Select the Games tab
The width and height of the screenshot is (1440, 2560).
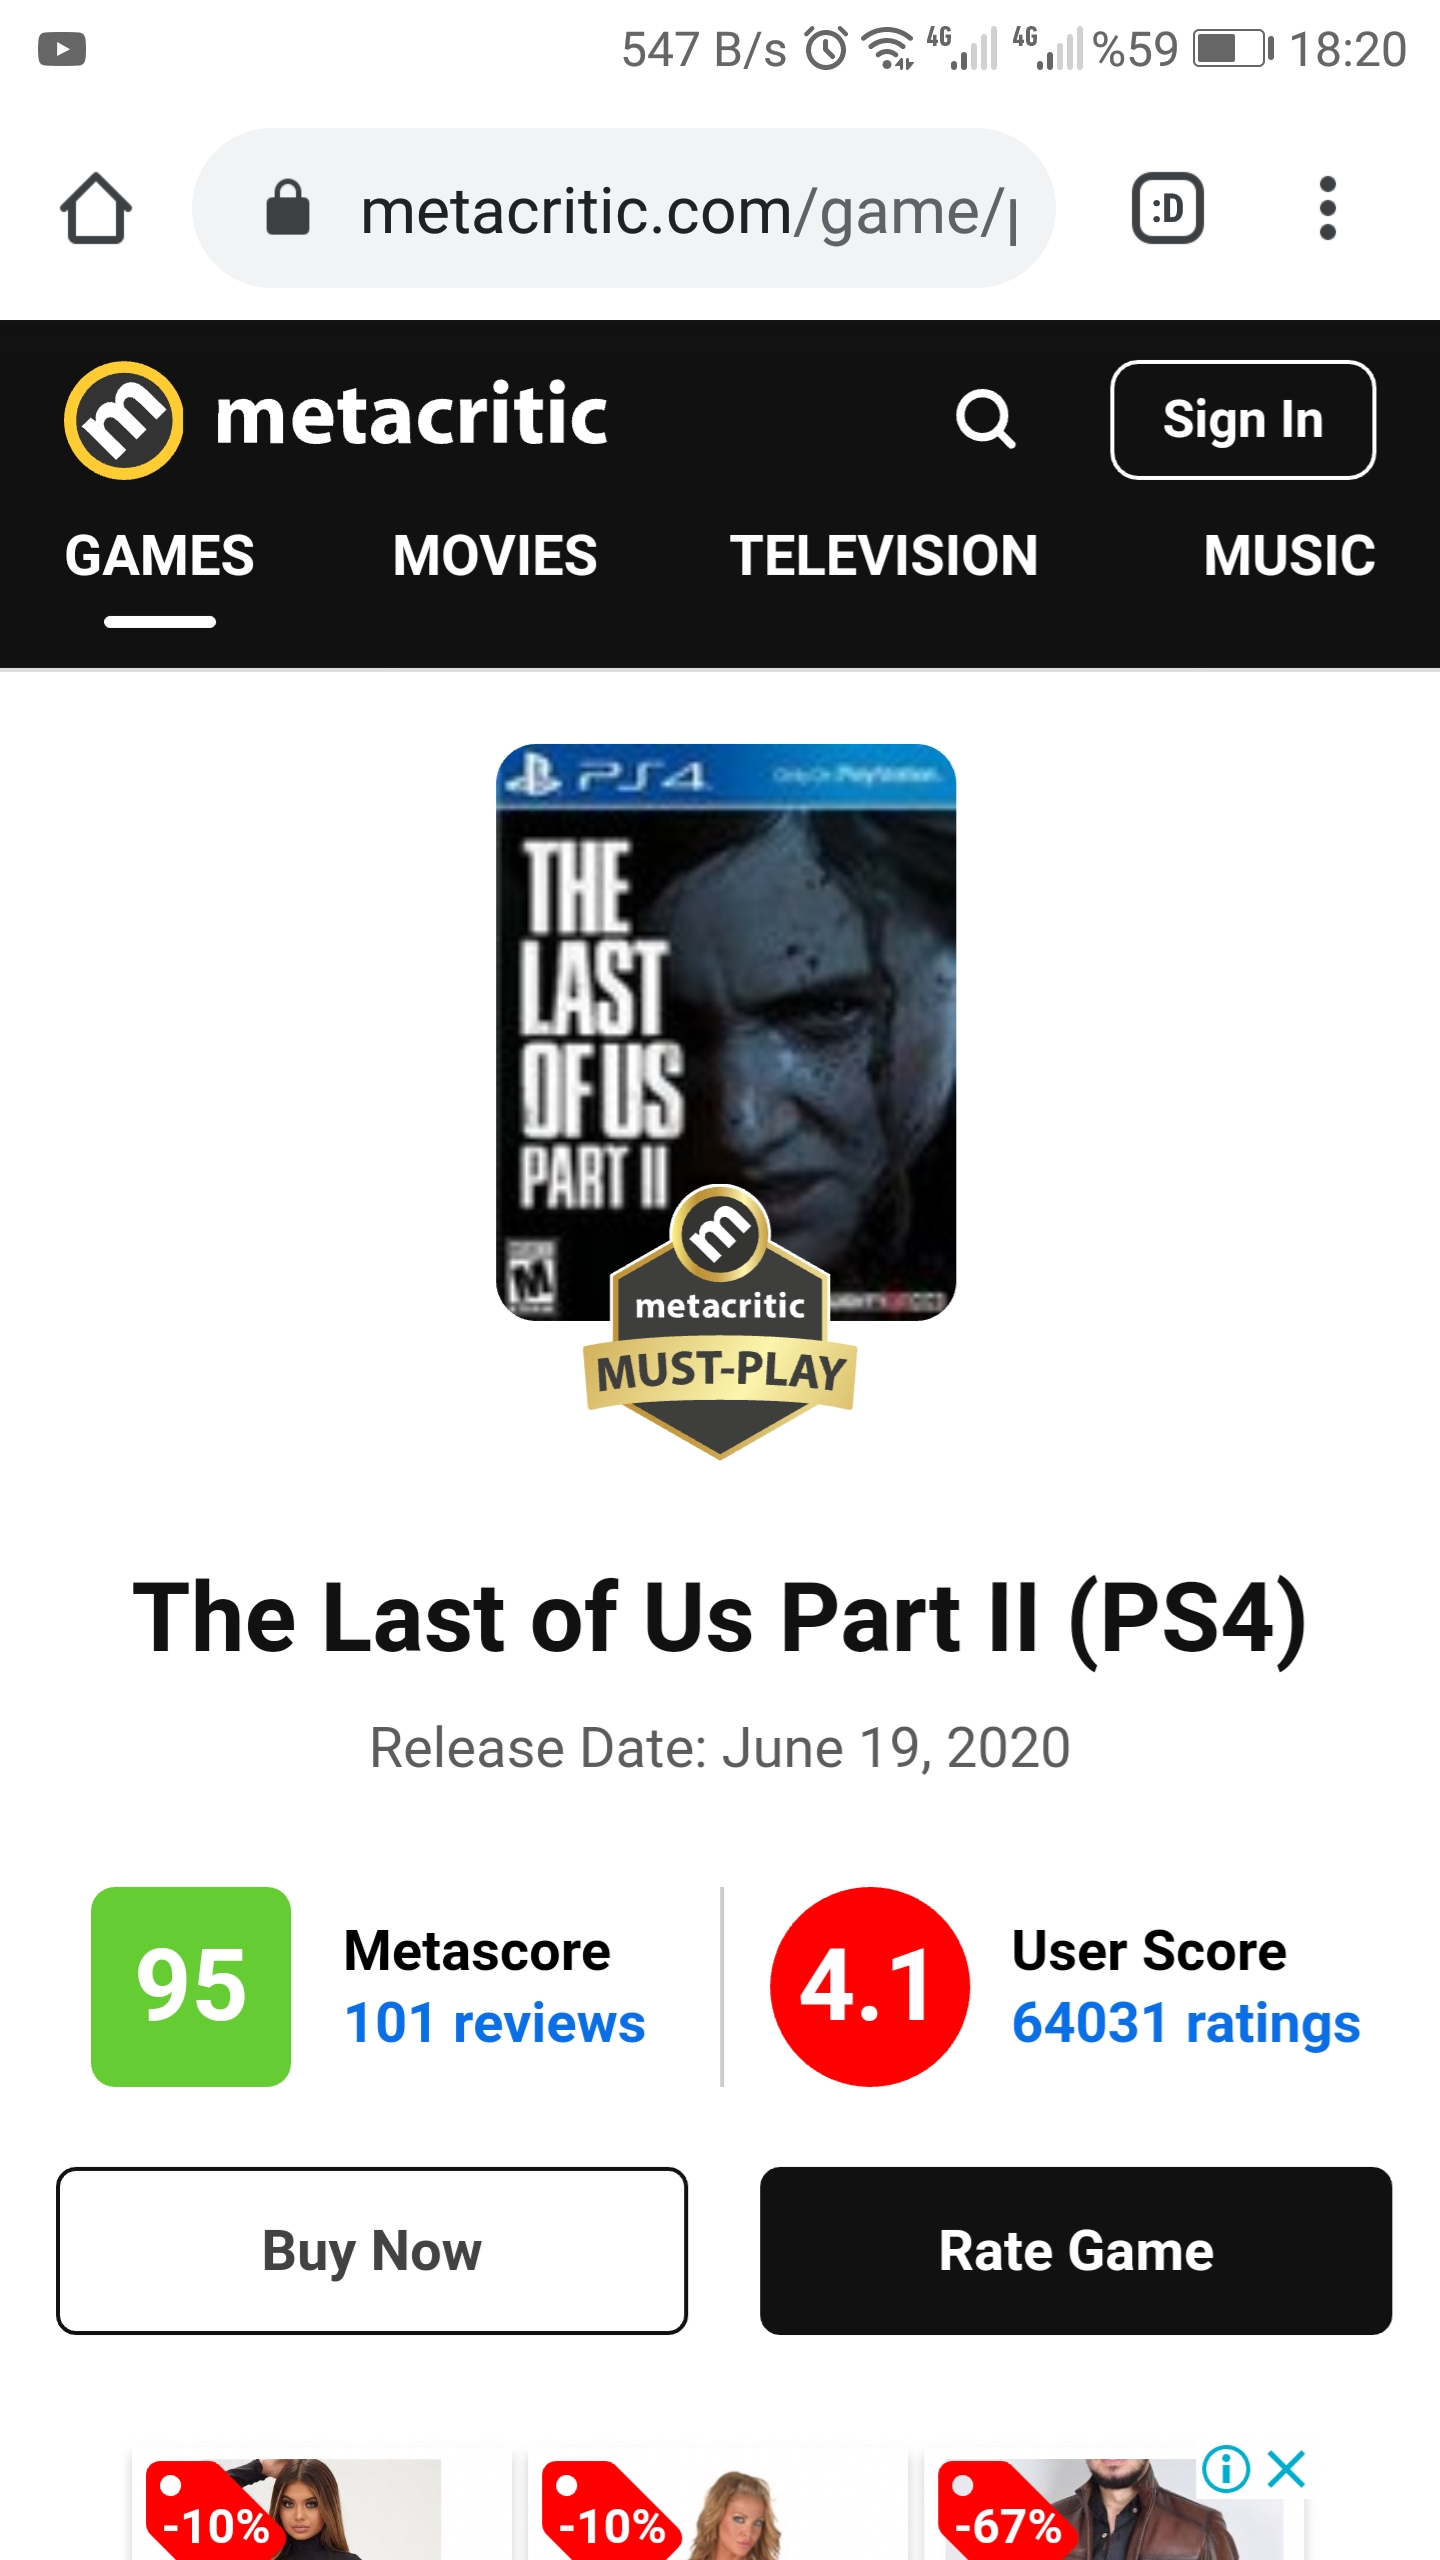coord(160,556)
